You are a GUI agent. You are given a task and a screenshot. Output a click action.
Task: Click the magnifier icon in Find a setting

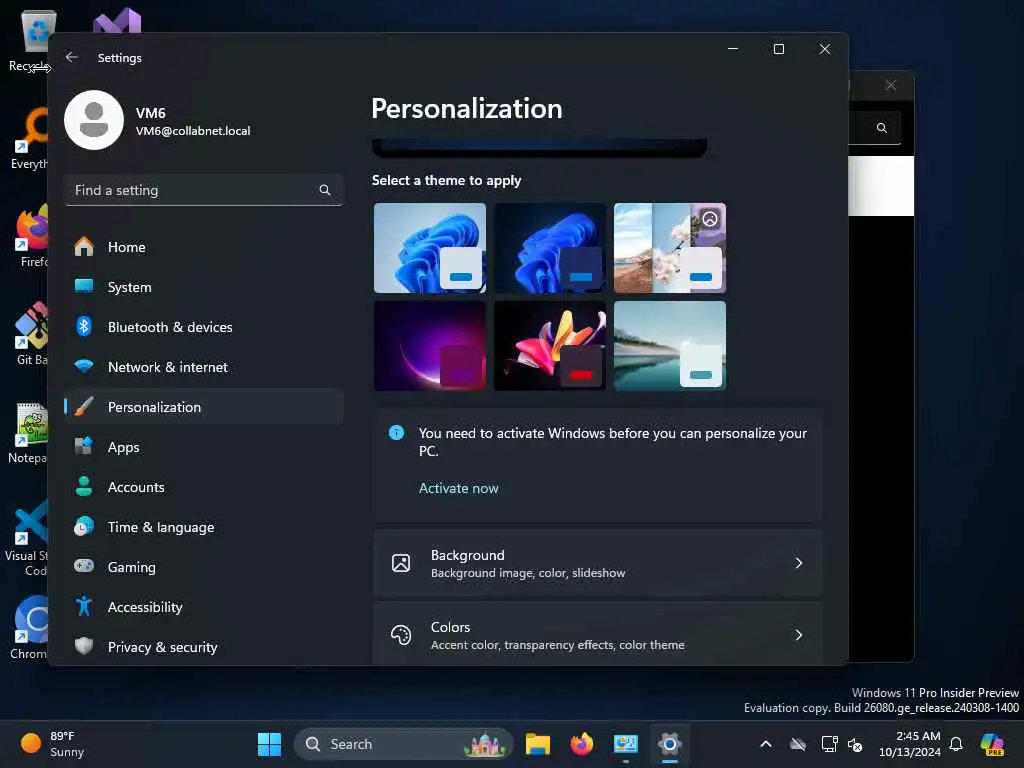pyautogui.click(x=325, y=190)
